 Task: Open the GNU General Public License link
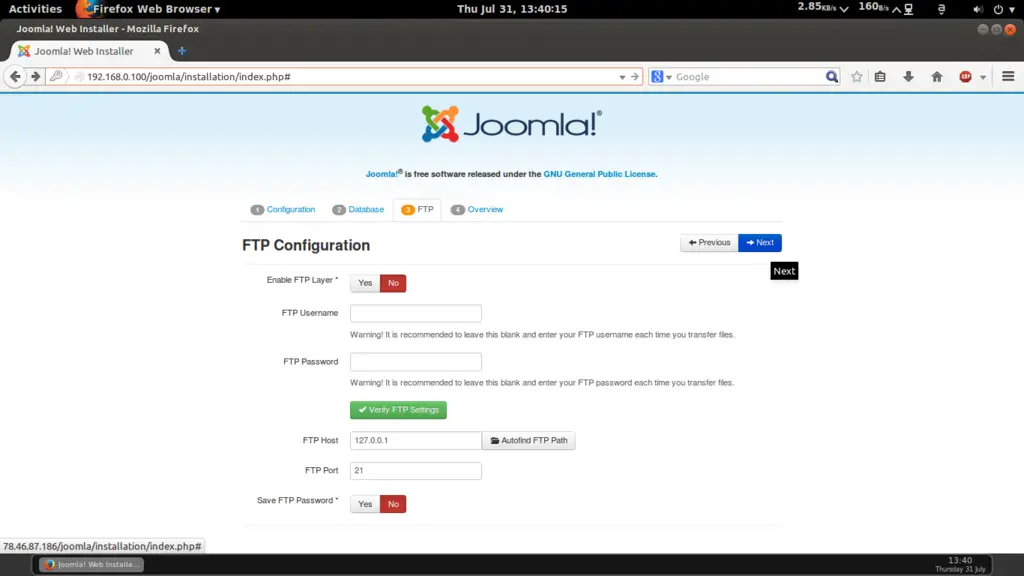(x=599, y=174)
